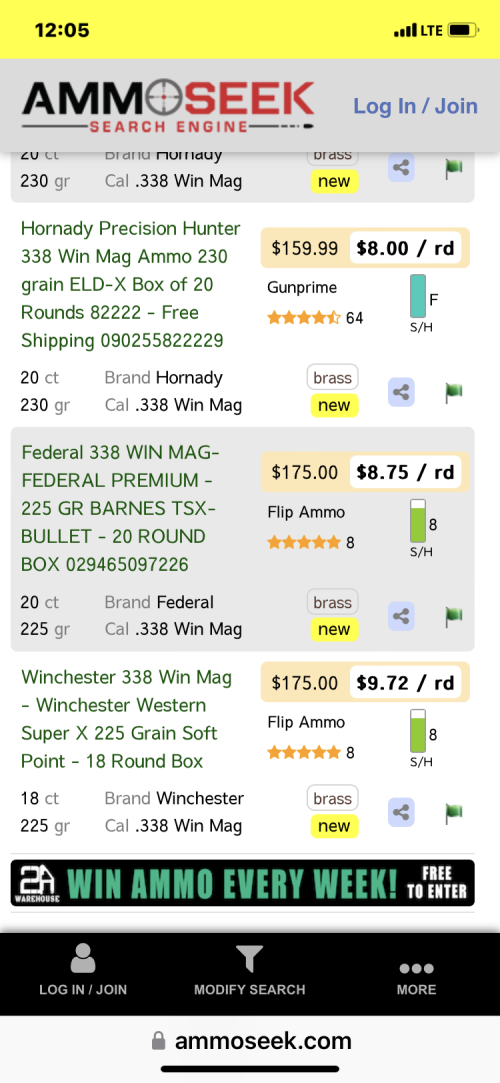Viewport: 500px width, 1083px height.
Task: Click Flip Ammo five-star rating on Federal listing
Action: 304,542
